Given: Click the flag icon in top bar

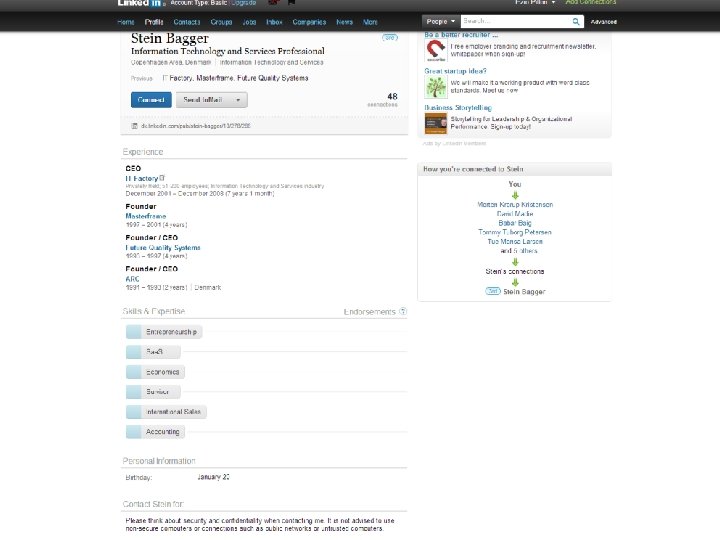Looking at the screenshot, I should tap(291, 2).
